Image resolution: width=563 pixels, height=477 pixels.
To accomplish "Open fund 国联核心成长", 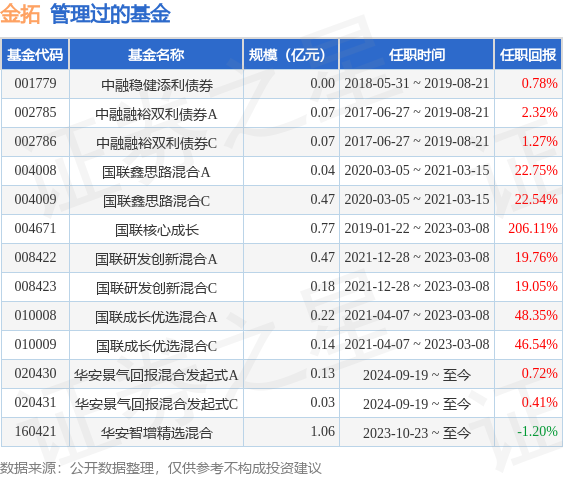I will click(x=157, y=230).
